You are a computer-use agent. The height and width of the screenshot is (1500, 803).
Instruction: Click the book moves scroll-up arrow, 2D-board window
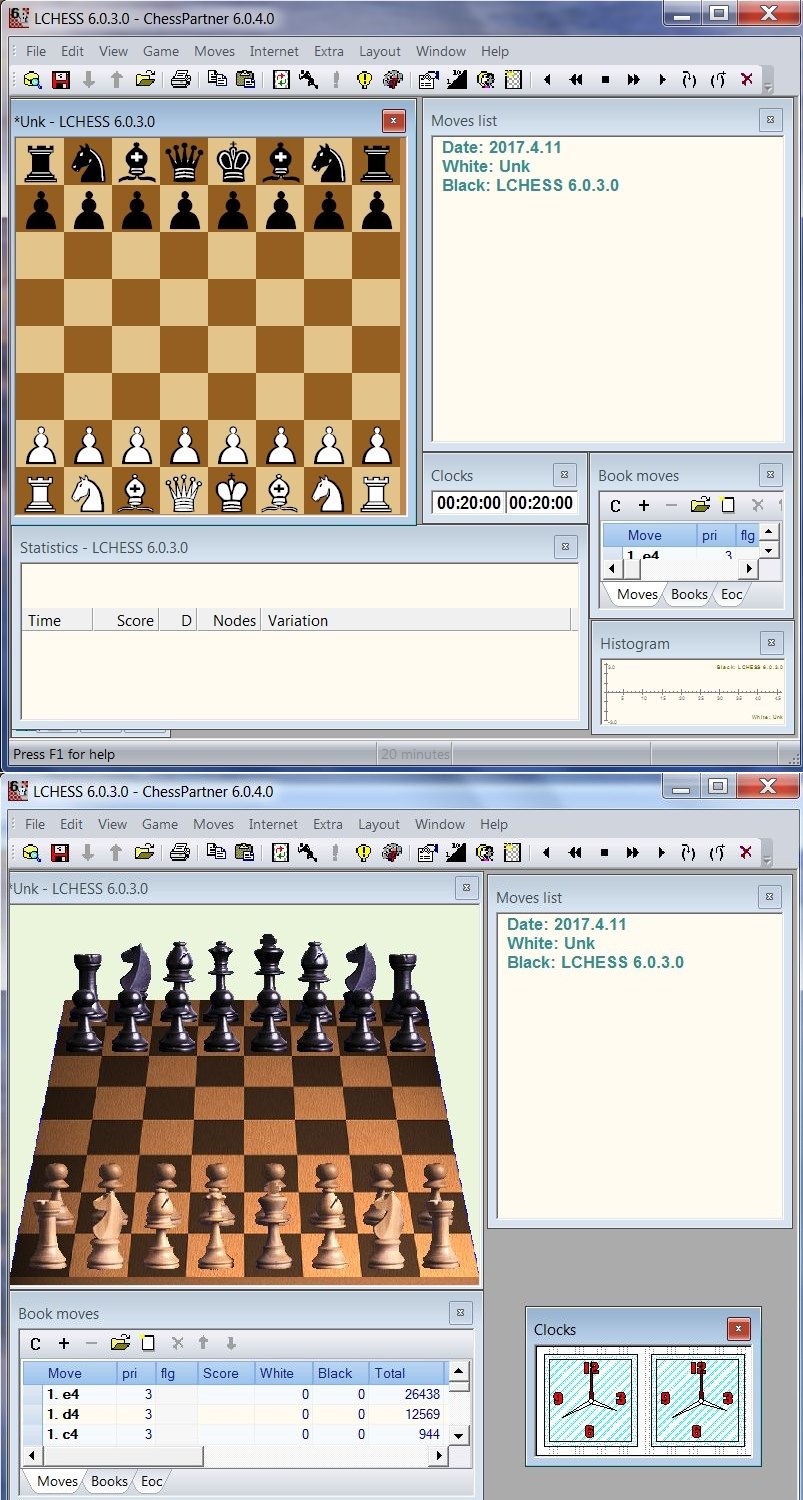(768, 532)
